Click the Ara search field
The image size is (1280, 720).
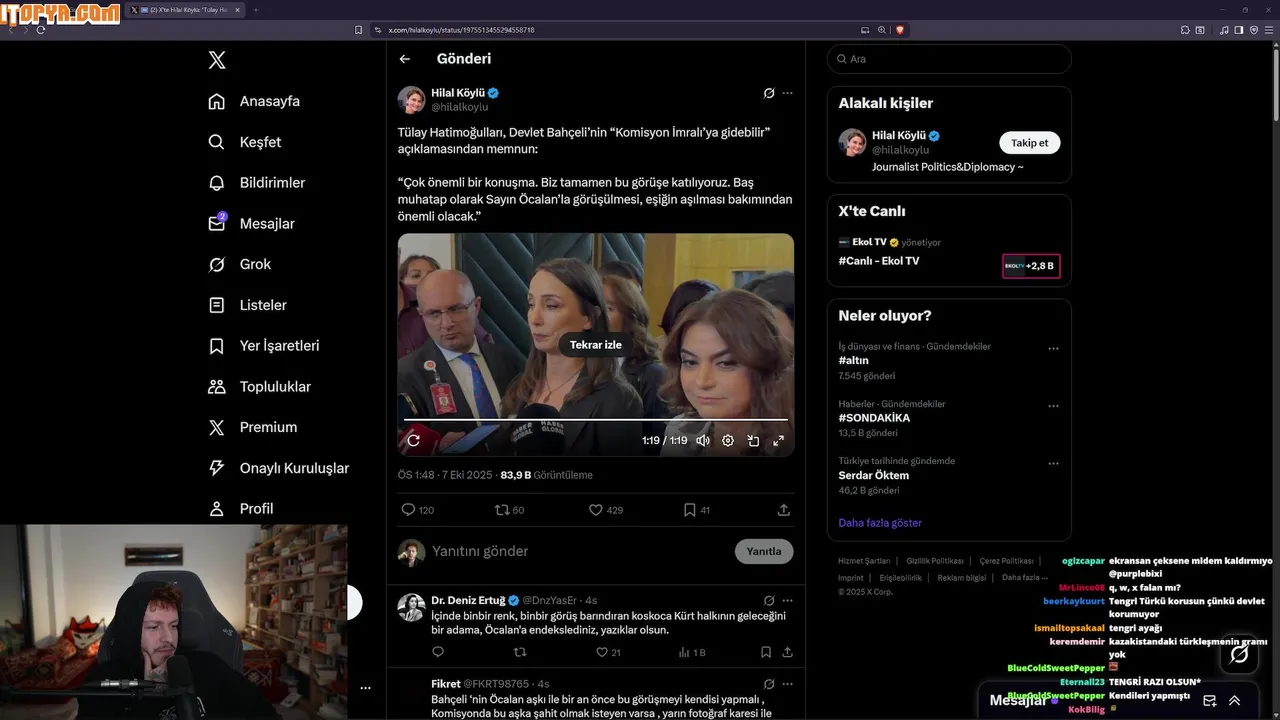(949, 59)
